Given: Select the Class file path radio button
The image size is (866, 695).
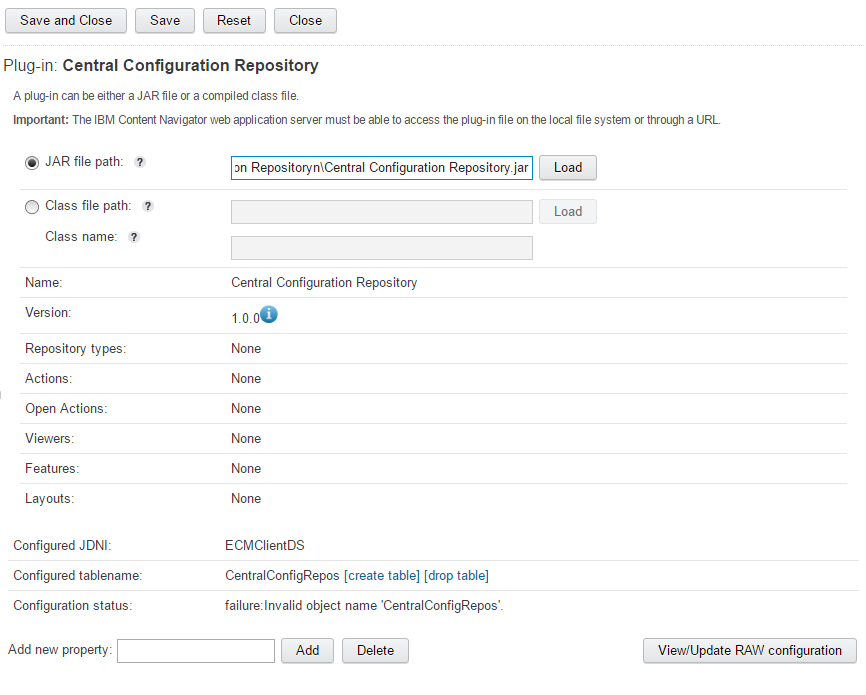Looking at the screenshot, I should pyautogui.click(x=32, y=207).
